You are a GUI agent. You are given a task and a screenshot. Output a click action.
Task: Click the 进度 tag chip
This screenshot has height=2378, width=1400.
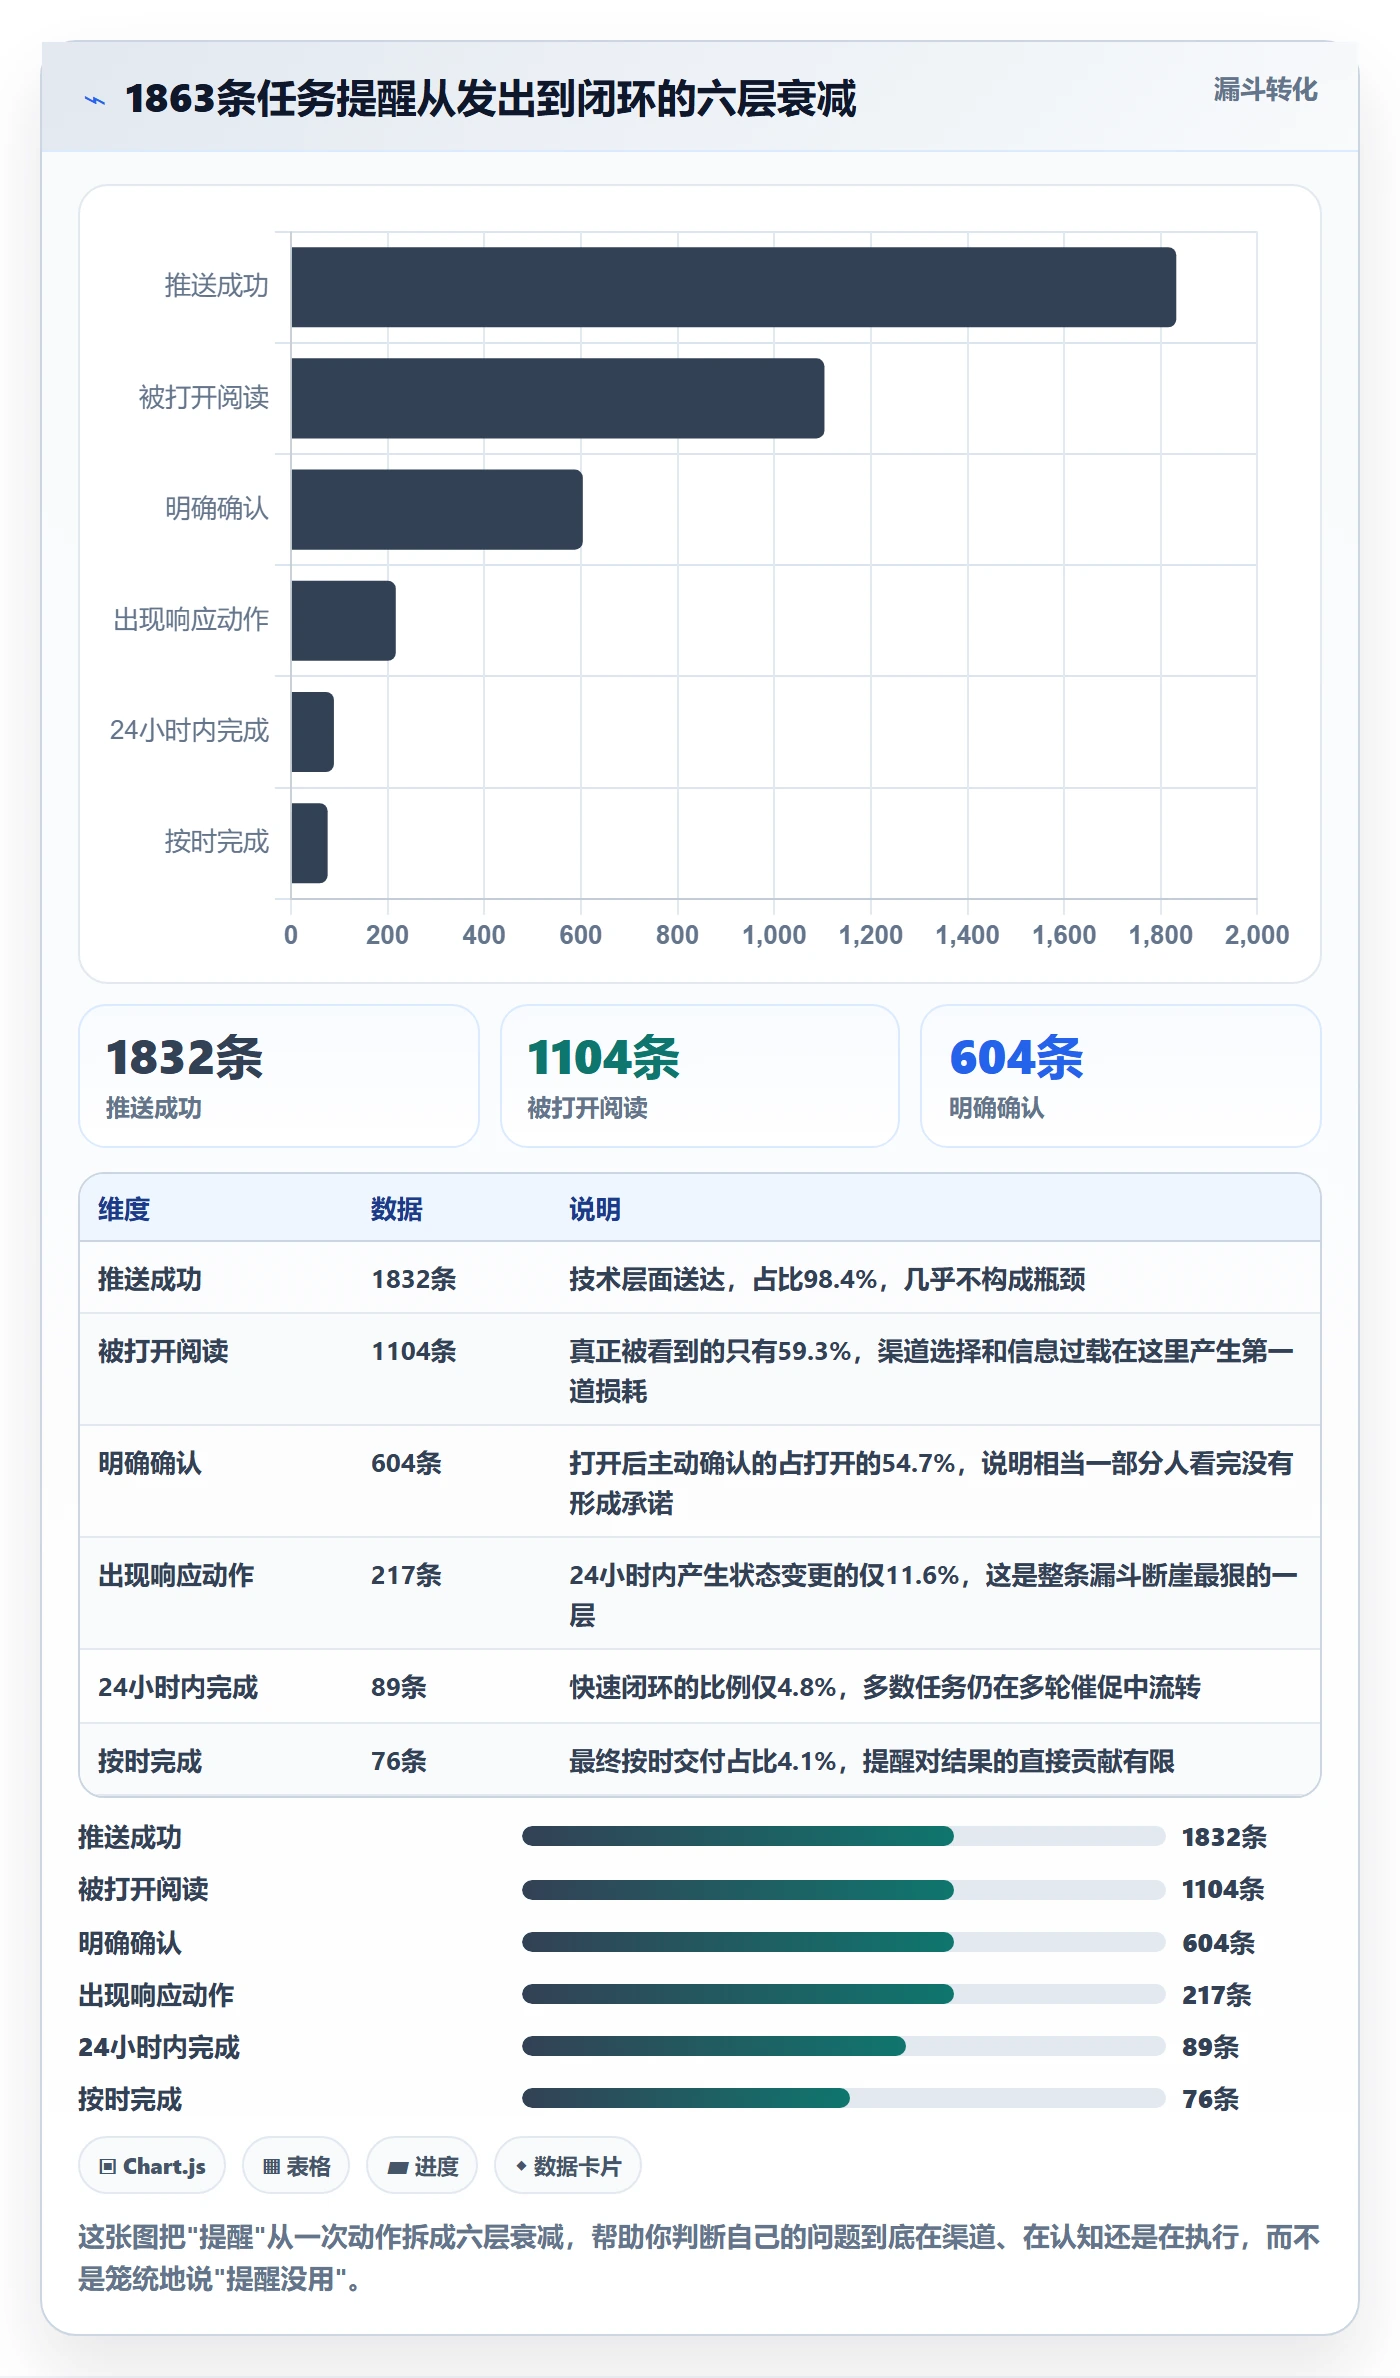coord(422,2166)
